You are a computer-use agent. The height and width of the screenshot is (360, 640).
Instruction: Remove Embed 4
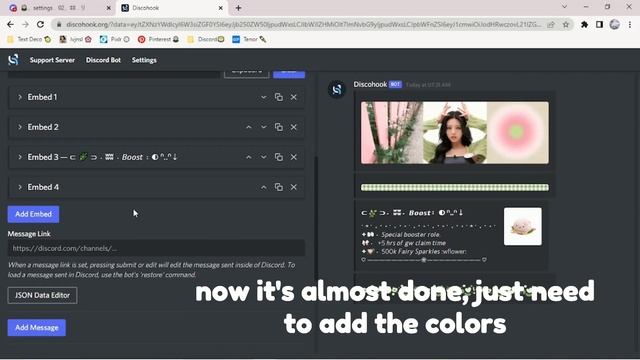(x=294, y=187)
